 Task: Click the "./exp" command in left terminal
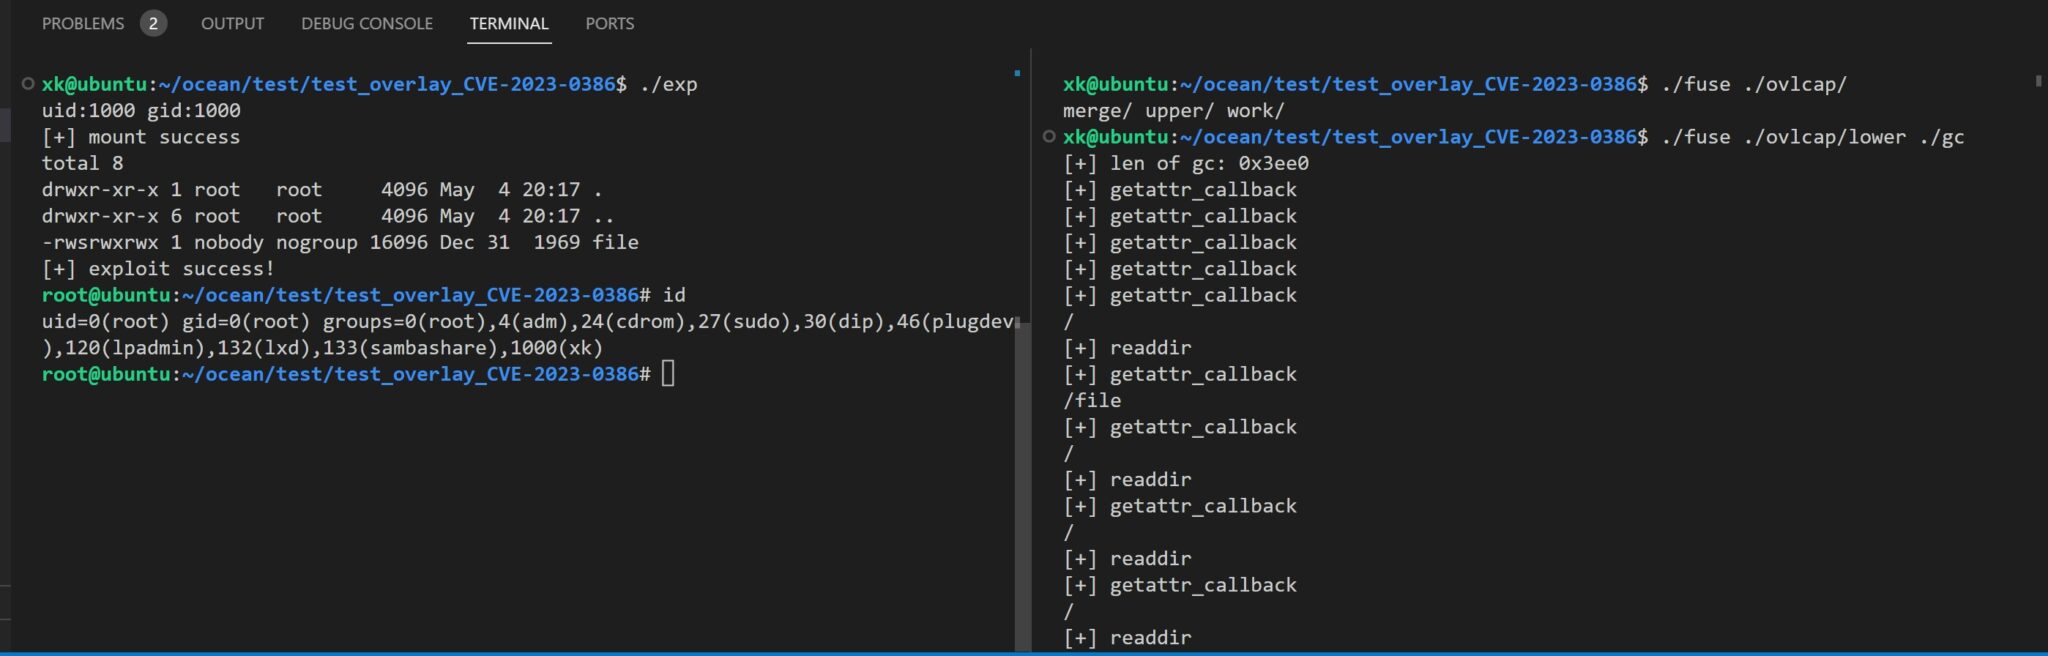tap(668, 84)
